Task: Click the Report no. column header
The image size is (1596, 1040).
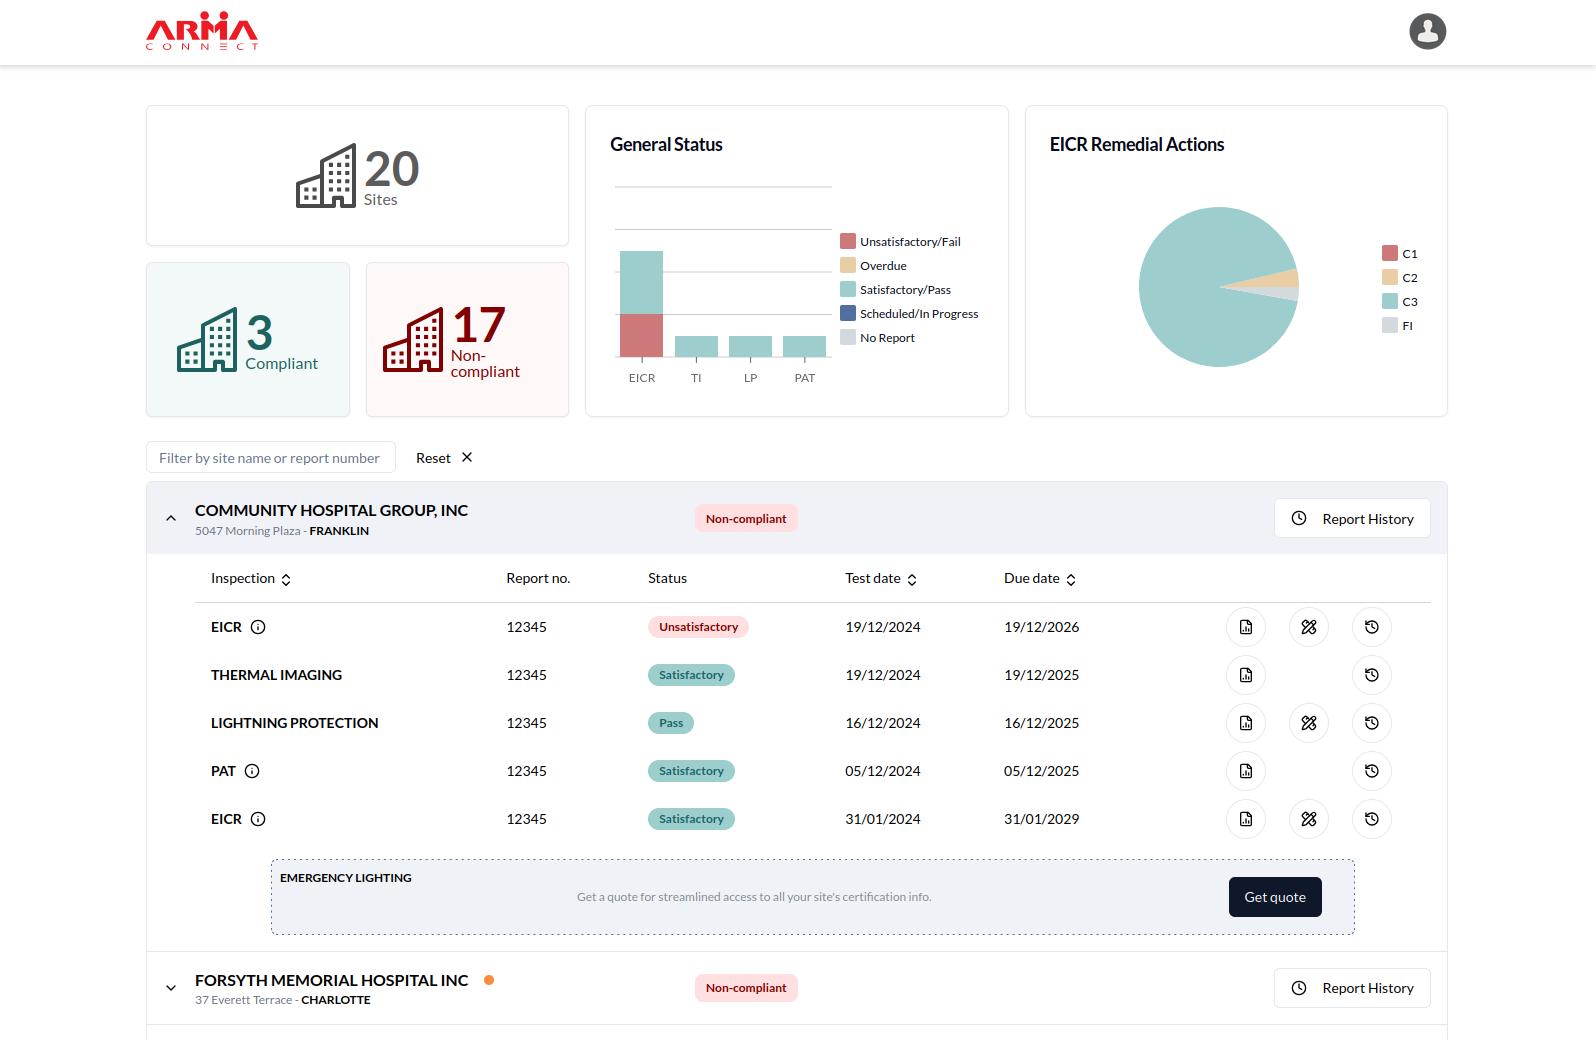Action: click(x=538, y=578)
